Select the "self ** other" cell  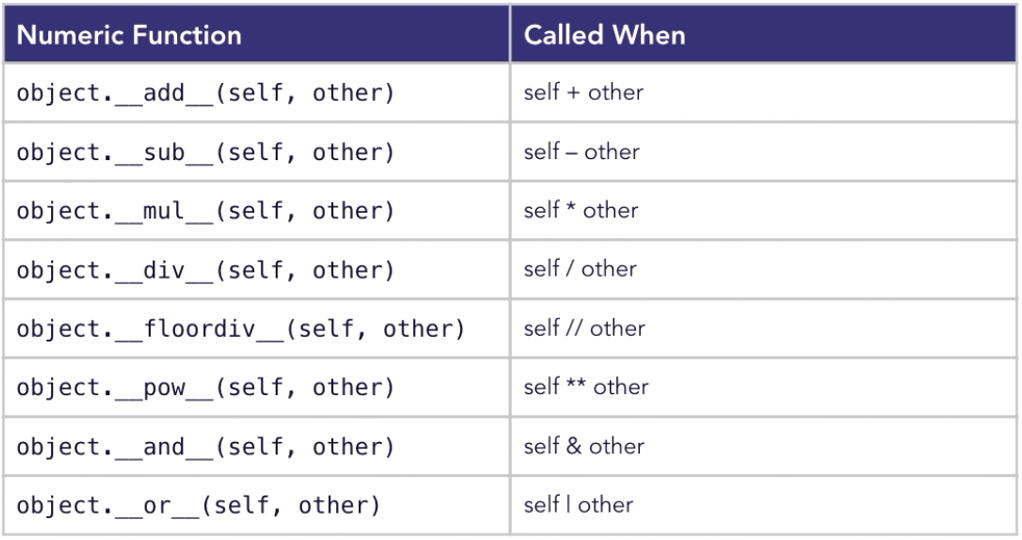pyautogui.click(x=586, y=388)
